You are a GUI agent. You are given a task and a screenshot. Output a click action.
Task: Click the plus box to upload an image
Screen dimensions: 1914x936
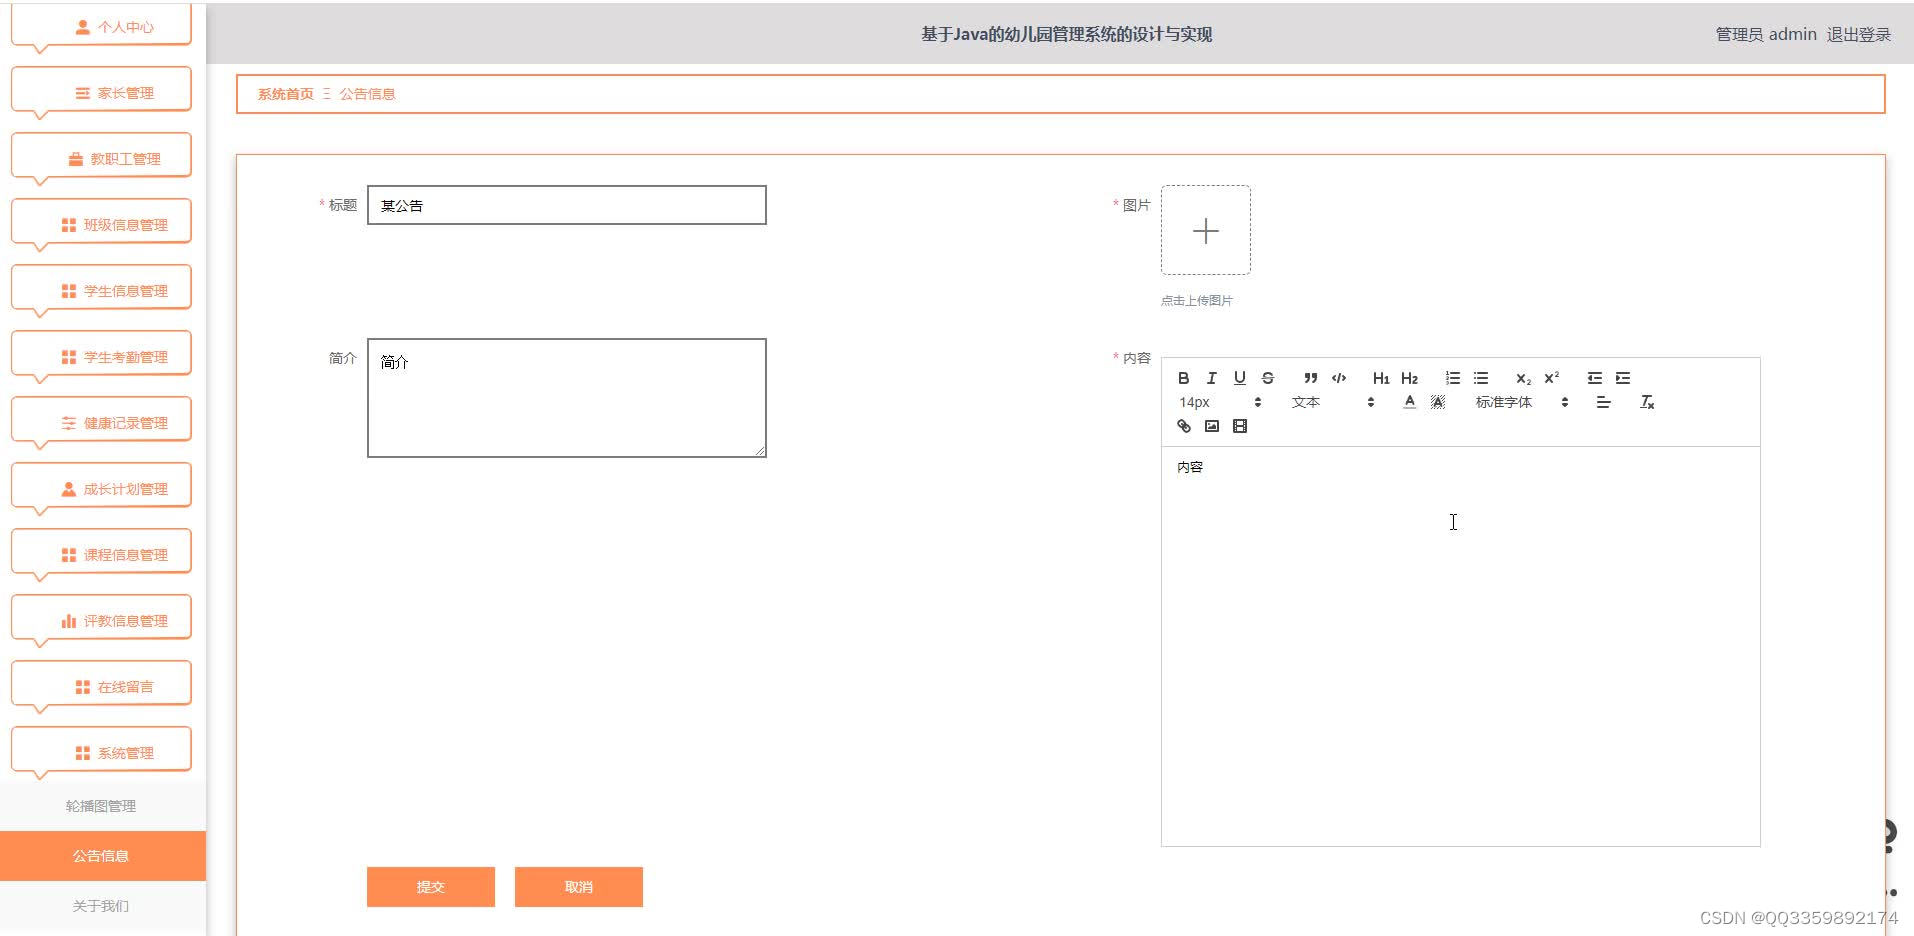(x=1205, y=230)
